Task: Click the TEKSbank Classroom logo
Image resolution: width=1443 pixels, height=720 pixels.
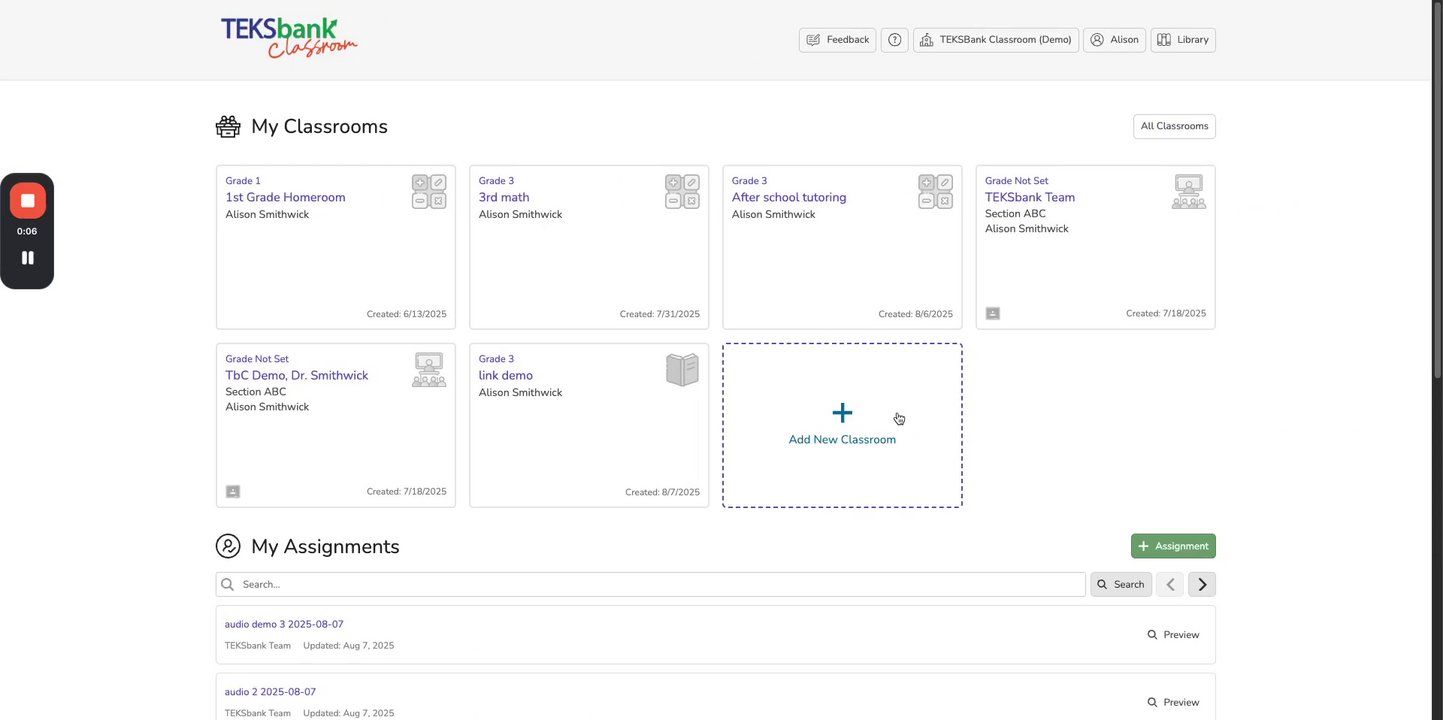Action: coord(288,38)
